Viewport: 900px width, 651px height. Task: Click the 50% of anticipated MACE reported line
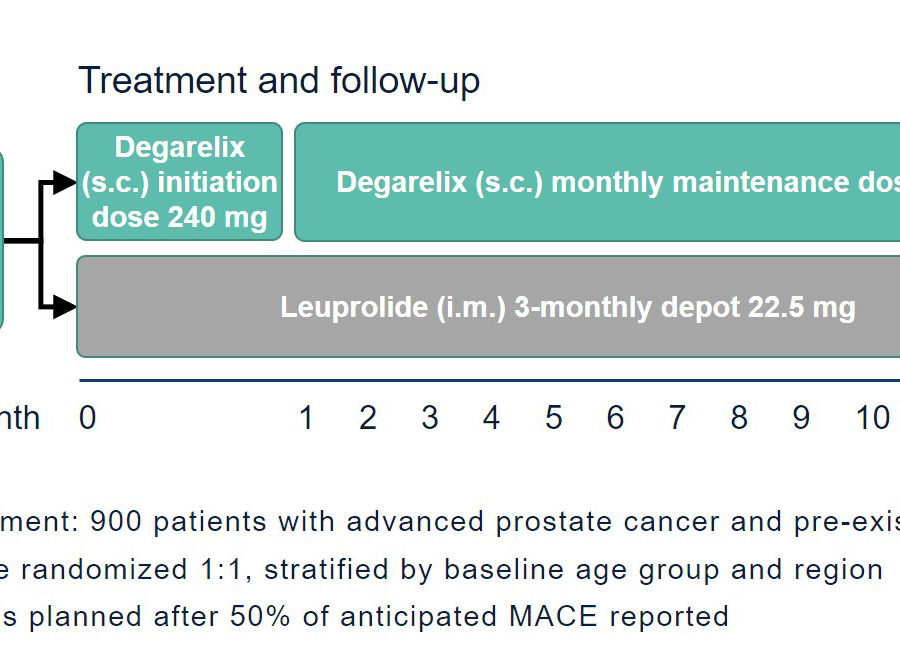pyautogui.click(x=364, y=617)
